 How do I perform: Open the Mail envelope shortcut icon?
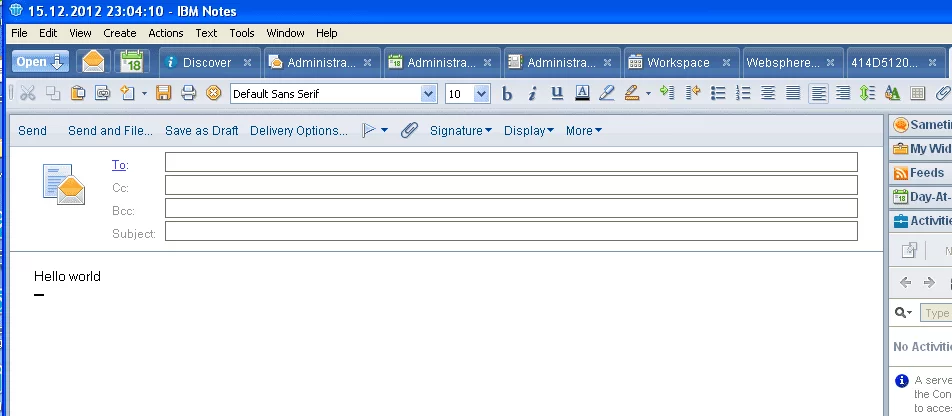[93, 62]
